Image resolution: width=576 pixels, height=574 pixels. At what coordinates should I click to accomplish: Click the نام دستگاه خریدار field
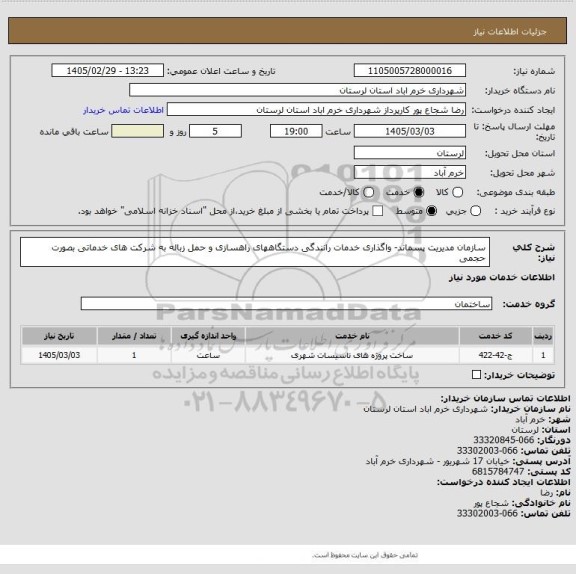point(298,90)
